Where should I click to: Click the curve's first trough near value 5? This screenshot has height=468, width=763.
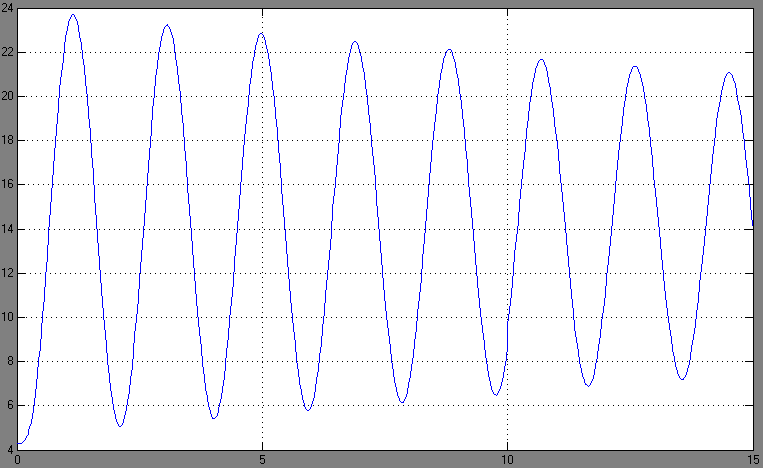120,426
